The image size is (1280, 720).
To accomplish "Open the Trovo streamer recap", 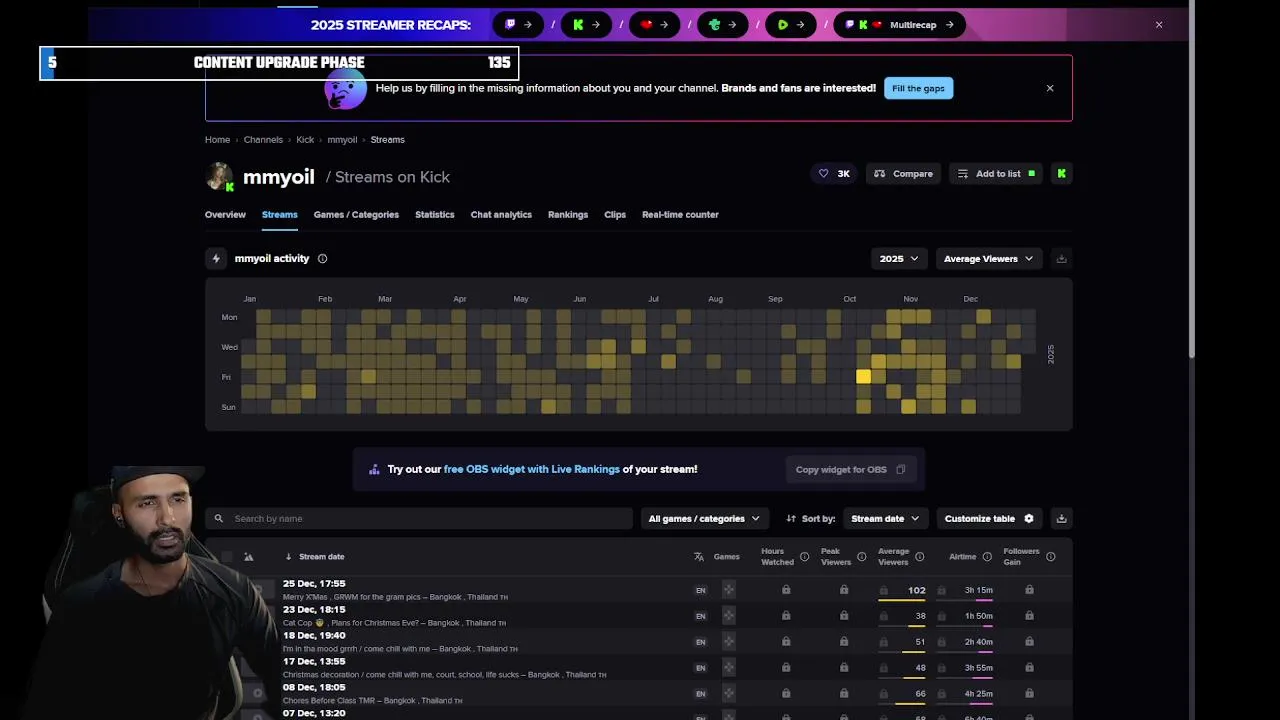I will pos(721,25).
